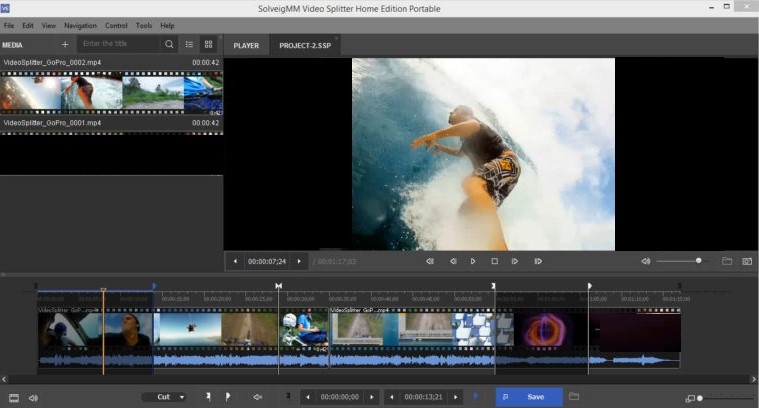Take a snapshot with the camera icon
The width and height of the screenshot is (759, 408).
coord(747,261)
